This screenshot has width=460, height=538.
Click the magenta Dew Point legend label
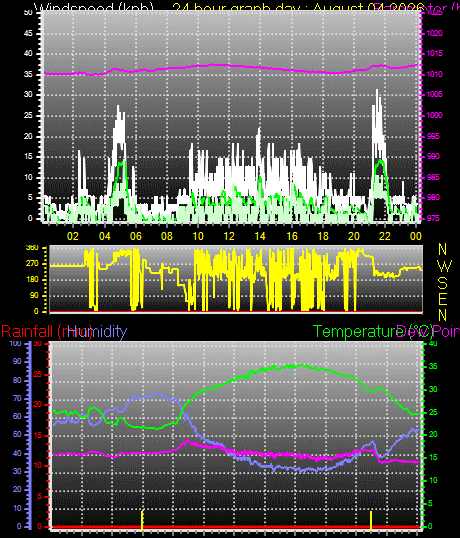tap(428, 332)
